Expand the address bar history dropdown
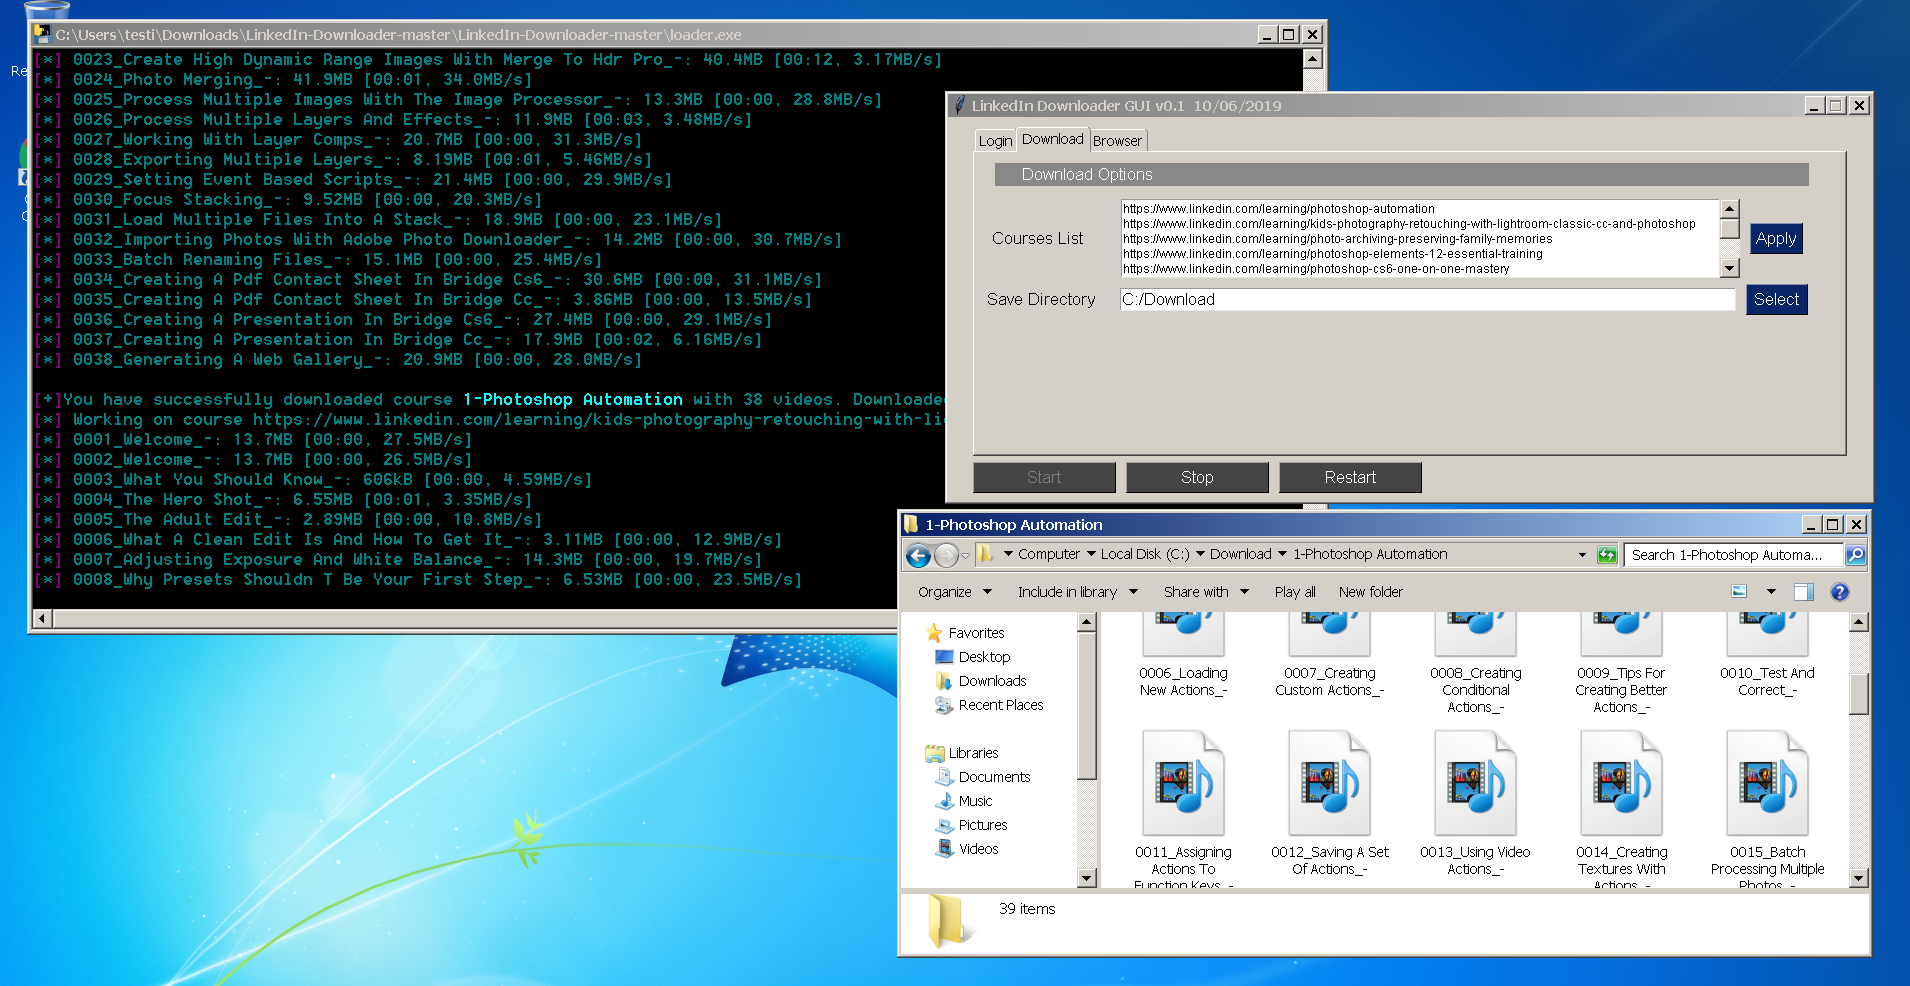The height and width of the screenshot is (986, 1910). [x=1582, y=555]
